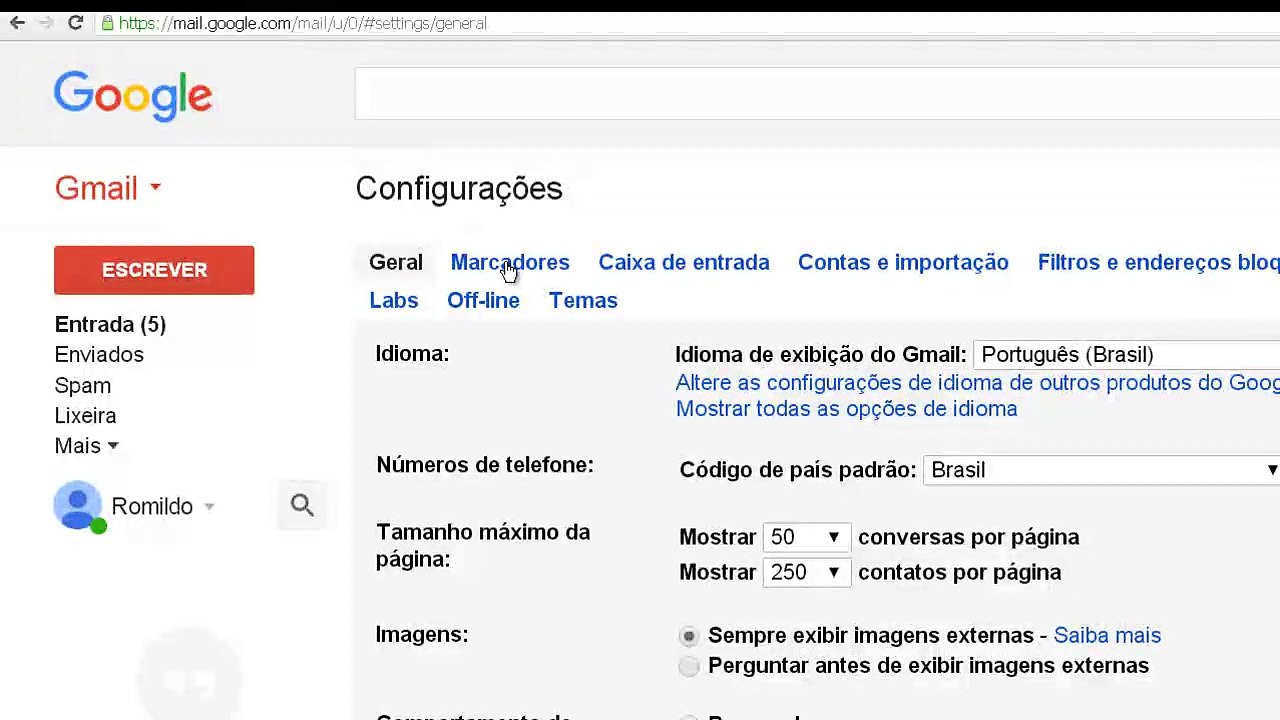
Task: Click the magnifier search icon beside Romildo
Action: [x=302, y=506]
